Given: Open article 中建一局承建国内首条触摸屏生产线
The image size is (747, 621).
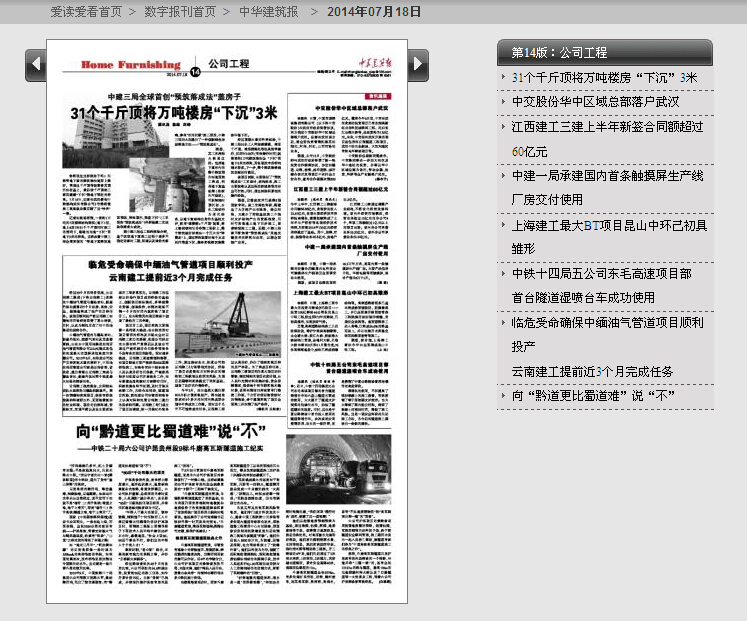Looking at the screenshot, I should (607, 175).
